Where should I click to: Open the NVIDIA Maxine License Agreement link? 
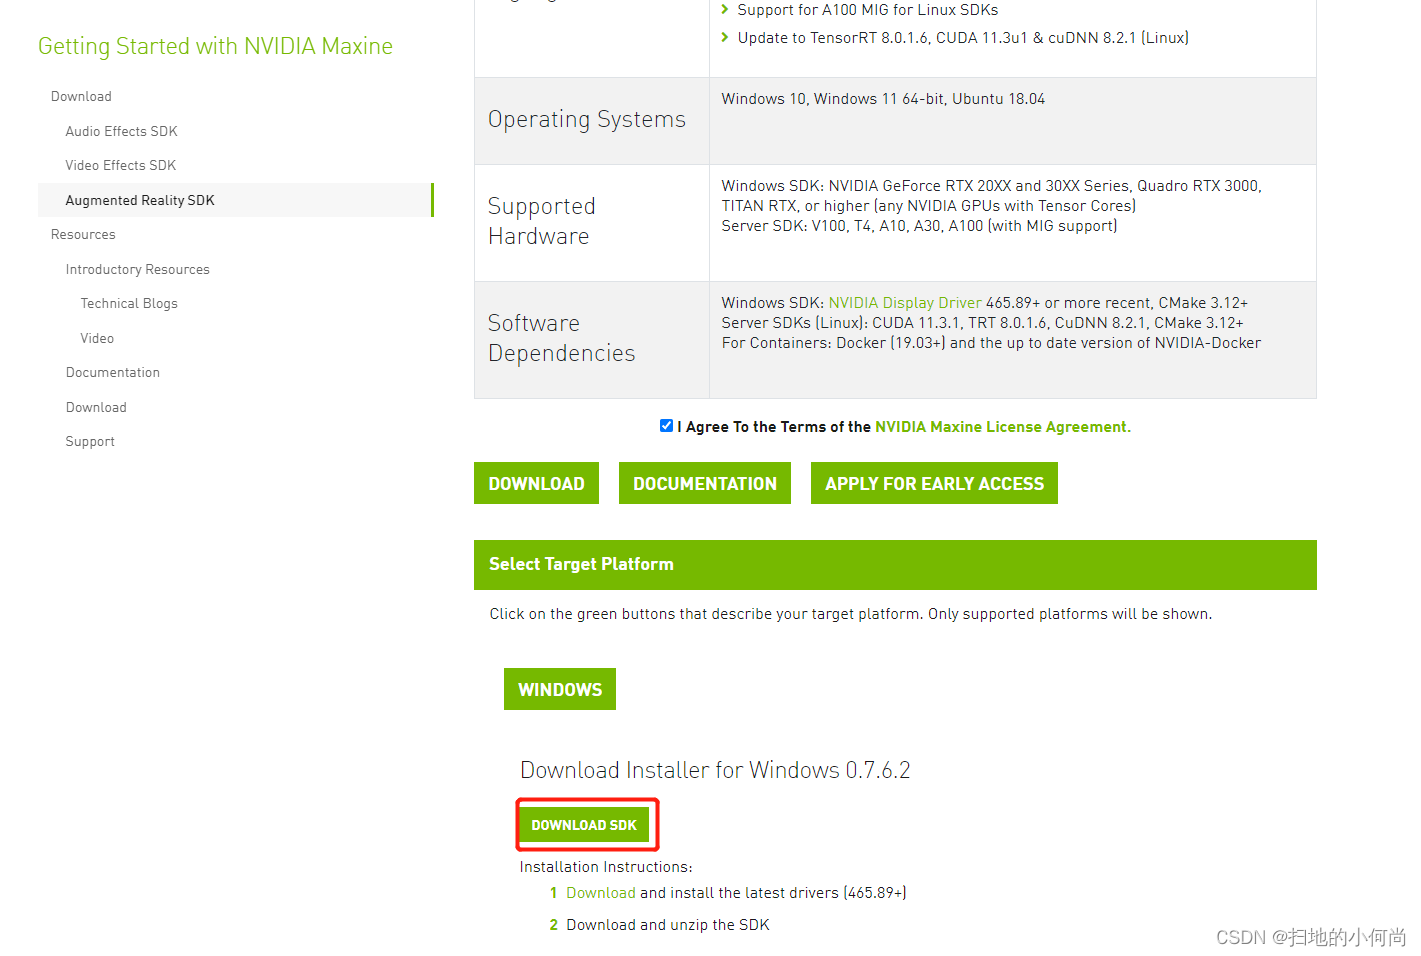point(1002,427)
